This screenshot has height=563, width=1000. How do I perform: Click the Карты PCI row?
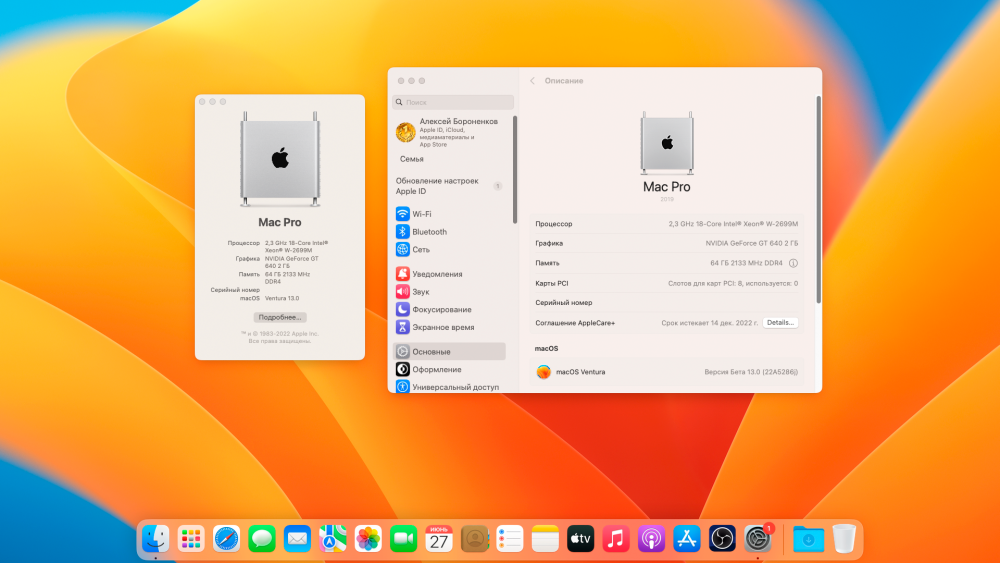click(666, 283)
